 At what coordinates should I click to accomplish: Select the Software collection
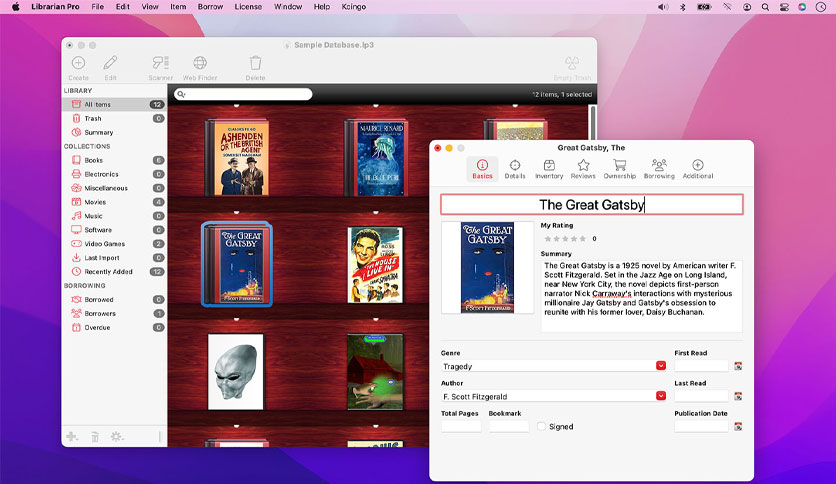click(x=115, y=230)
